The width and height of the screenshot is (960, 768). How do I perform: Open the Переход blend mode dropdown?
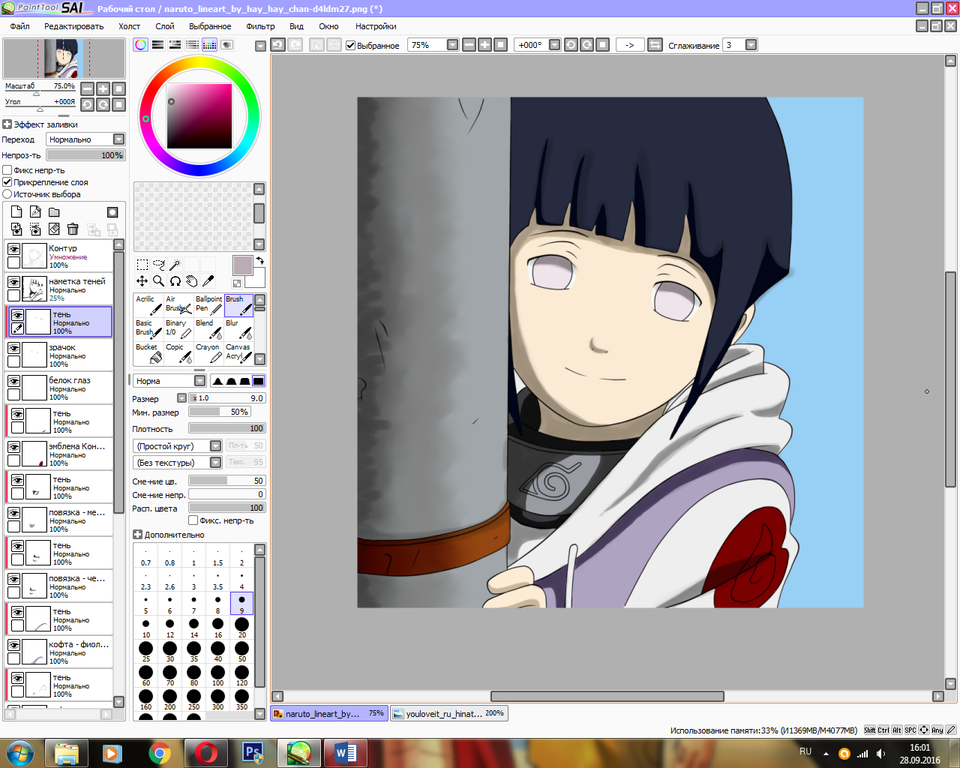119,140
